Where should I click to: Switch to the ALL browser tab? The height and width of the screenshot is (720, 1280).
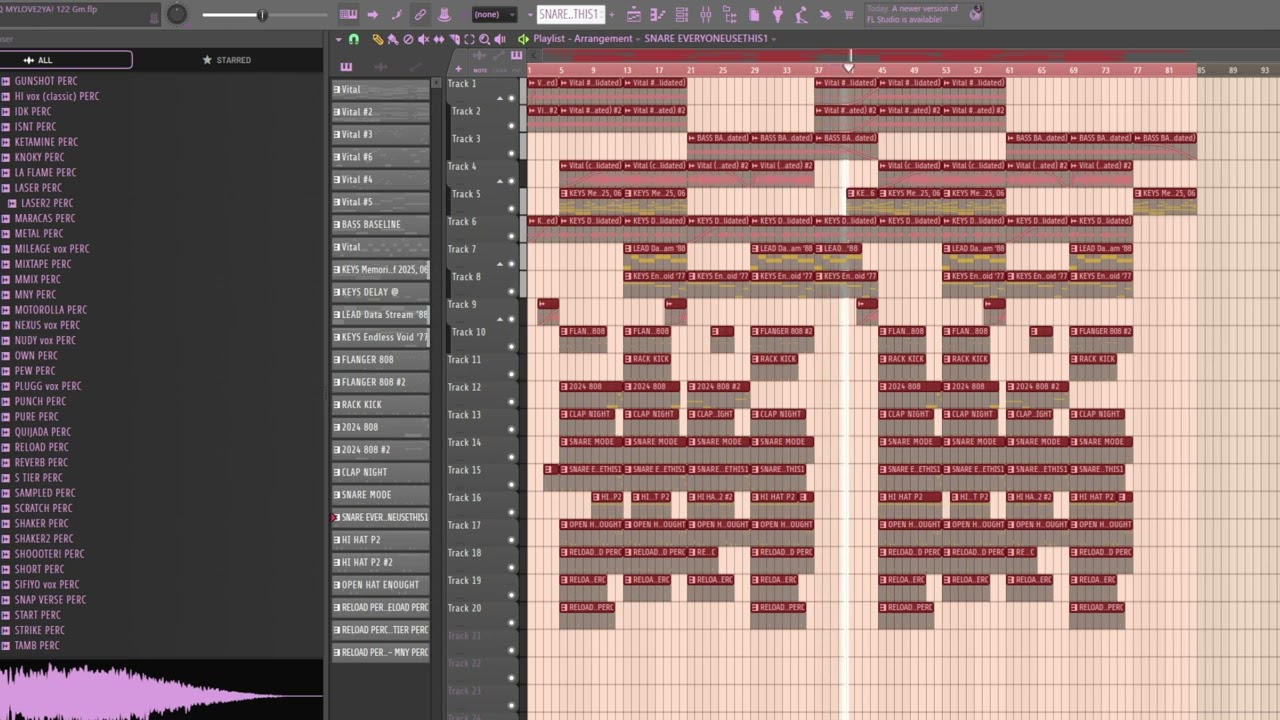click(x=39, y=60)
